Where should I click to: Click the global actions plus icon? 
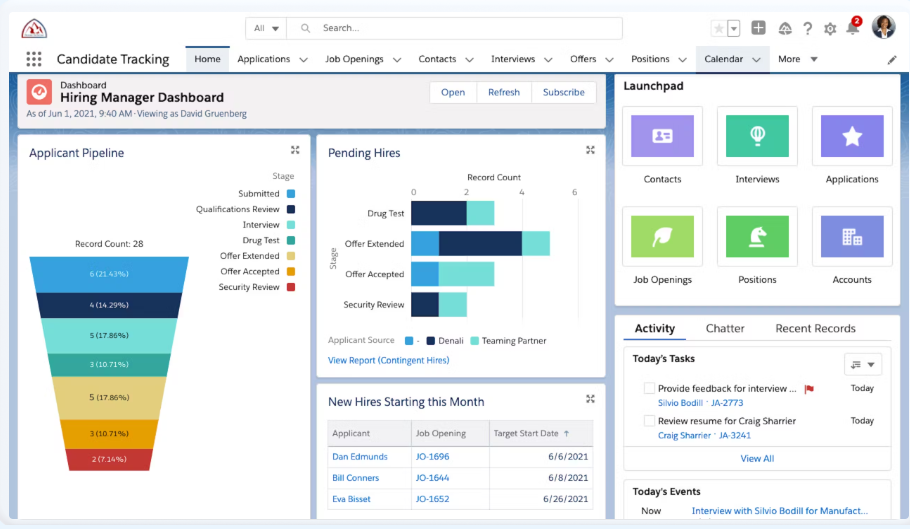tap(758, 28)
